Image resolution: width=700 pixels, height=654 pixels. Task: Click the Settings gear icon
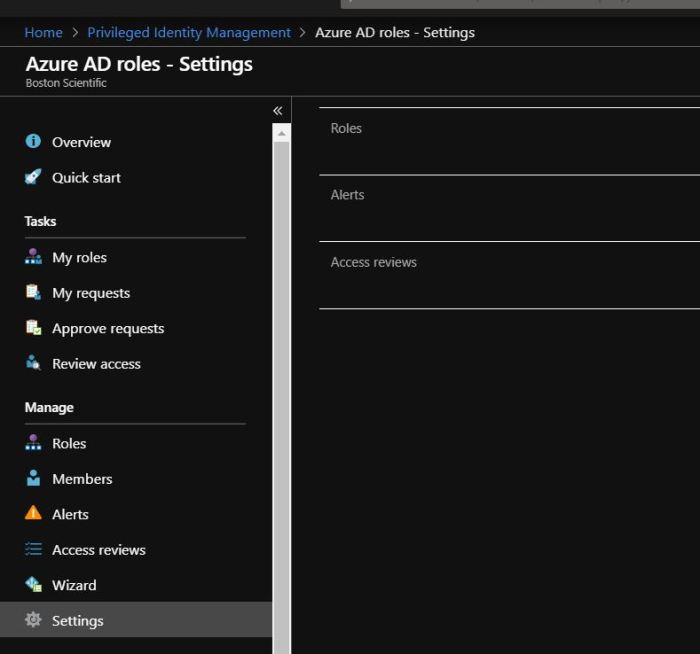33,621
